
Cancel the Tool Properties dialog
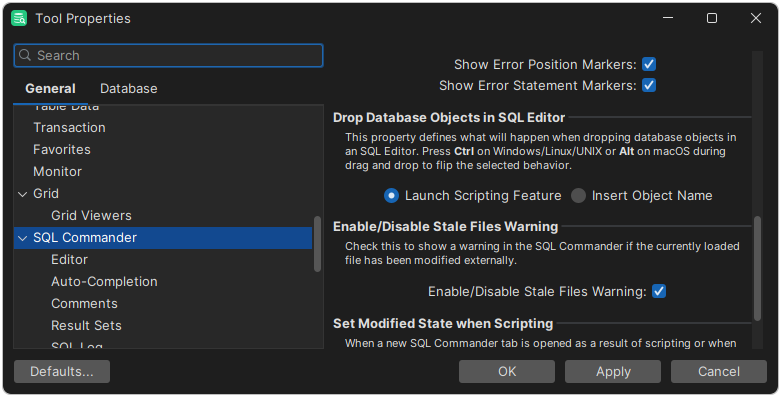719,372
